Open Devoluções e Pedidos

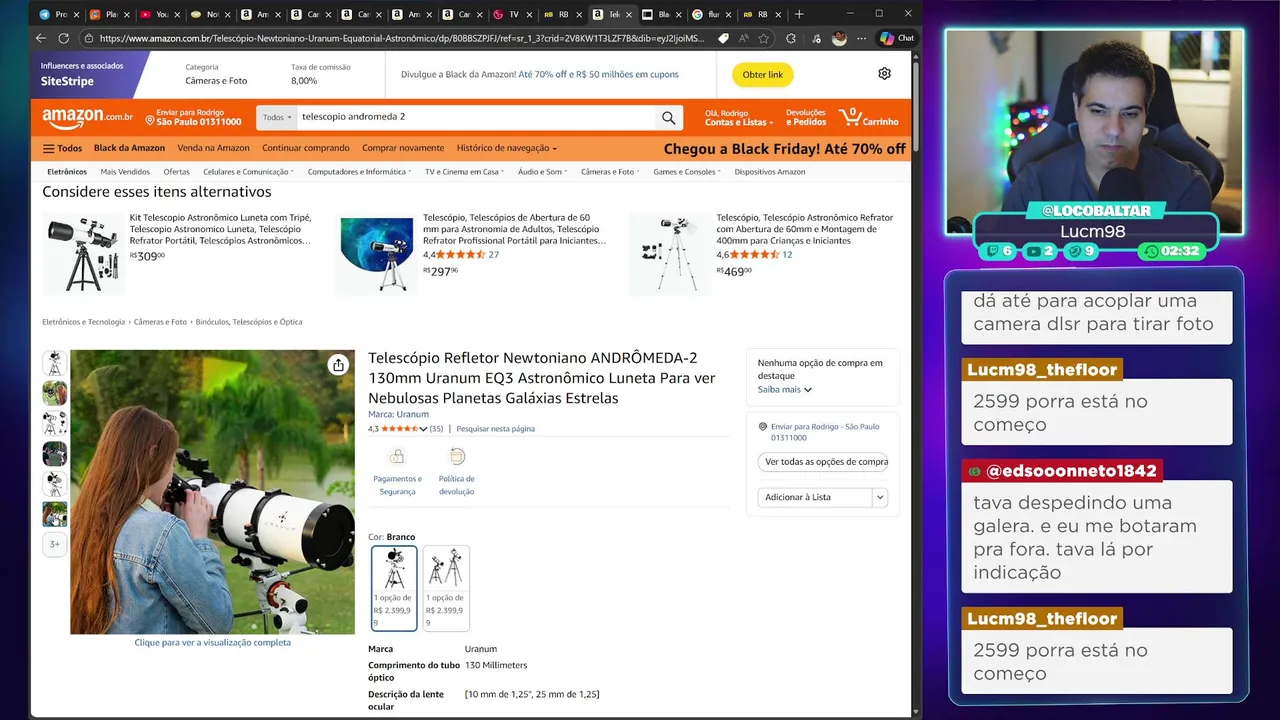[x=806, y=117]
